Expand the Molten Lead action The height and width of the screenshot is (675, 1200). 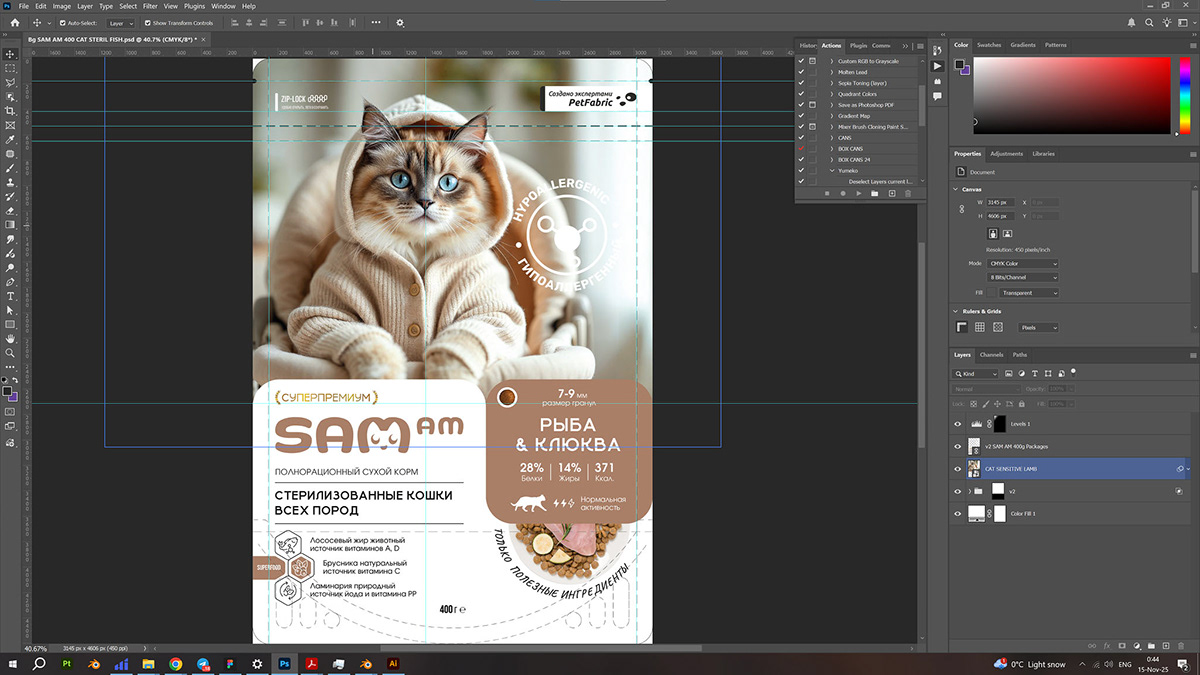click(x=832, y=72)
